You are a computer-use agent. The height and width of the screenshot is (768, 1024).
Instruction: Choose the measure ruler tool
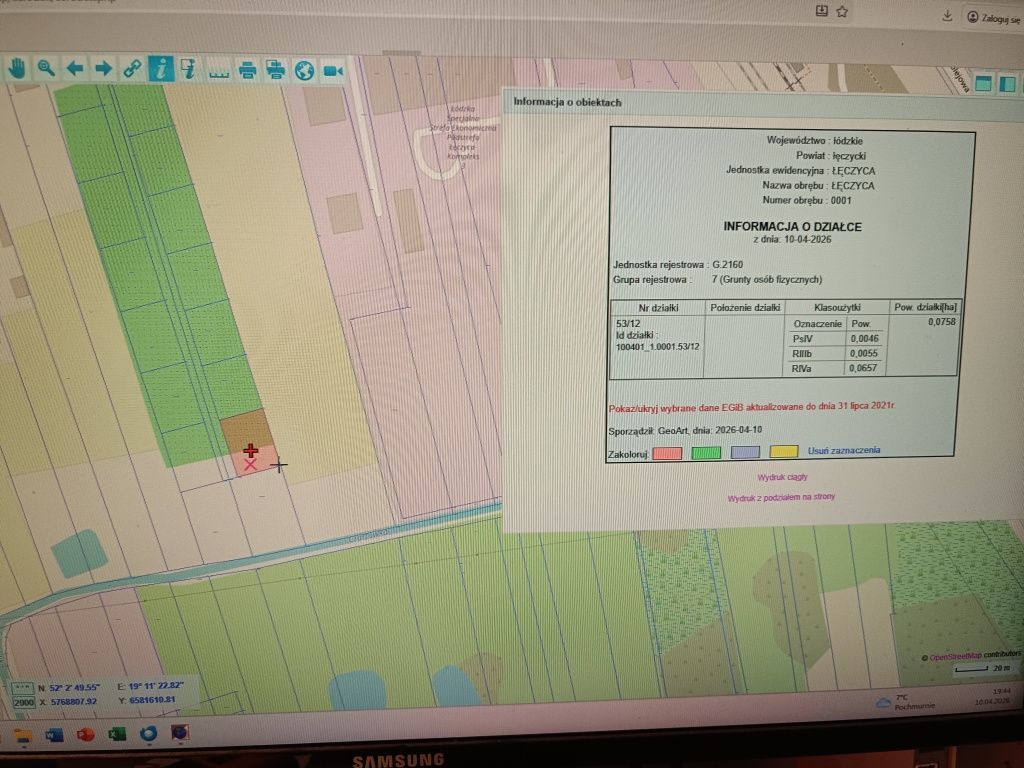(x=219, y=71)
